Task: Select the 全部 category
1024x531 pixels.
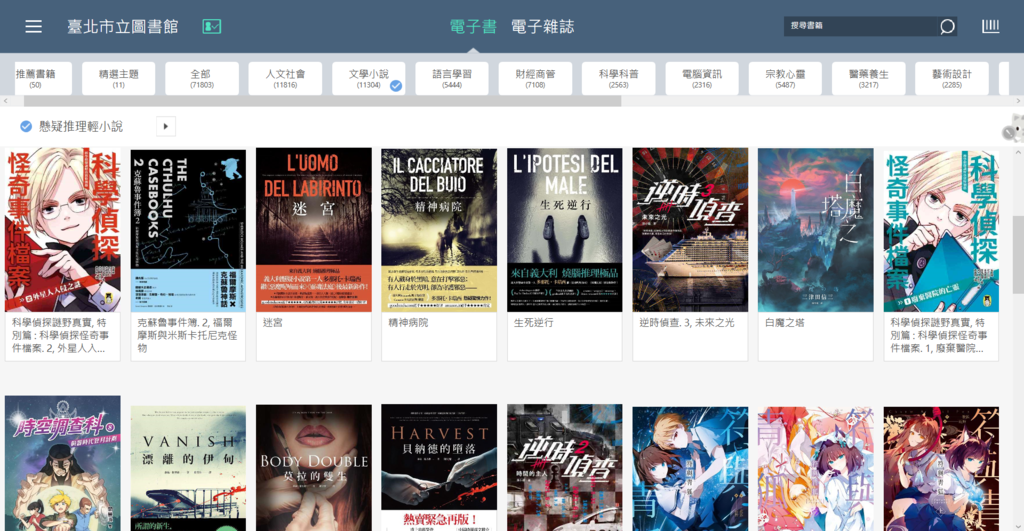Action: click(x=201, y=78)
